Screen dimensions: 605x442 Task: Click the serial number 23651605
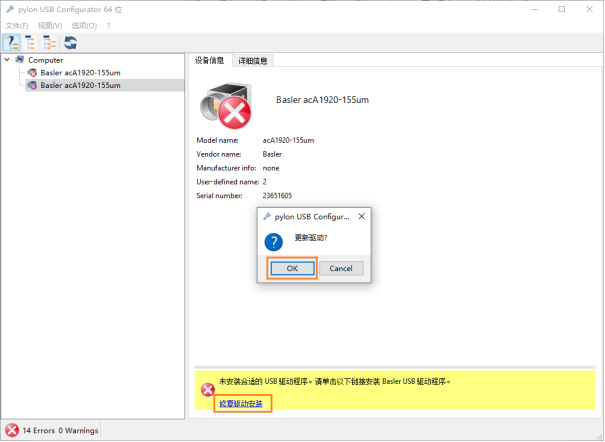click(277, 196)
